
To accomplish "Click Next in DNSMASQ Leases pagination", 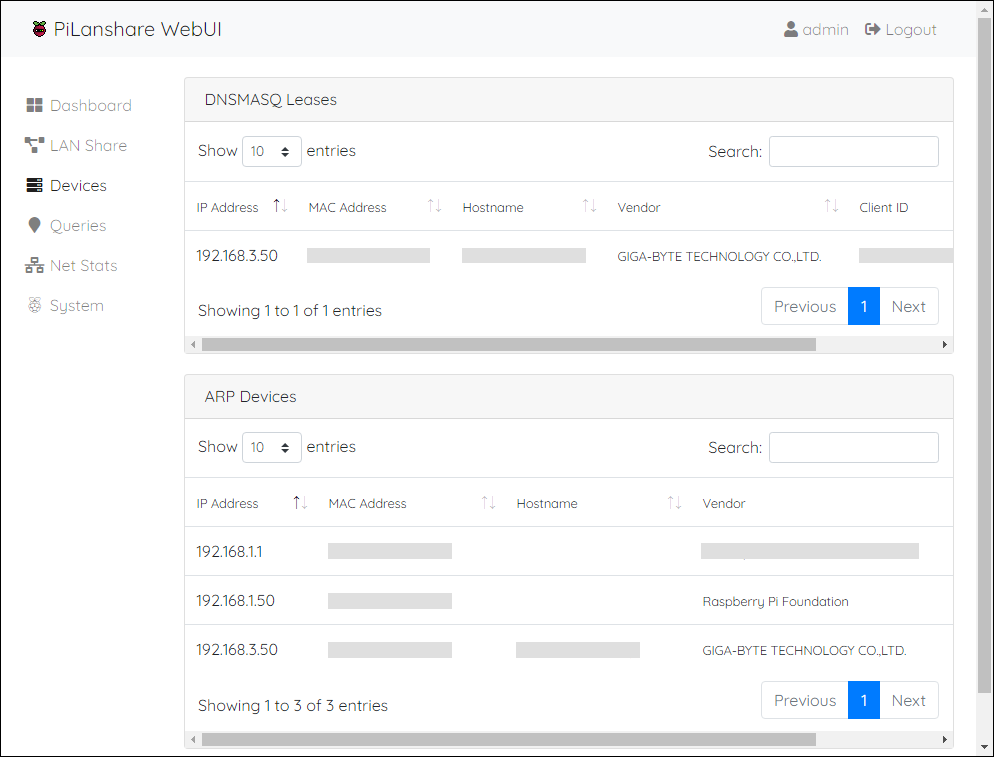I will [908, 306].
